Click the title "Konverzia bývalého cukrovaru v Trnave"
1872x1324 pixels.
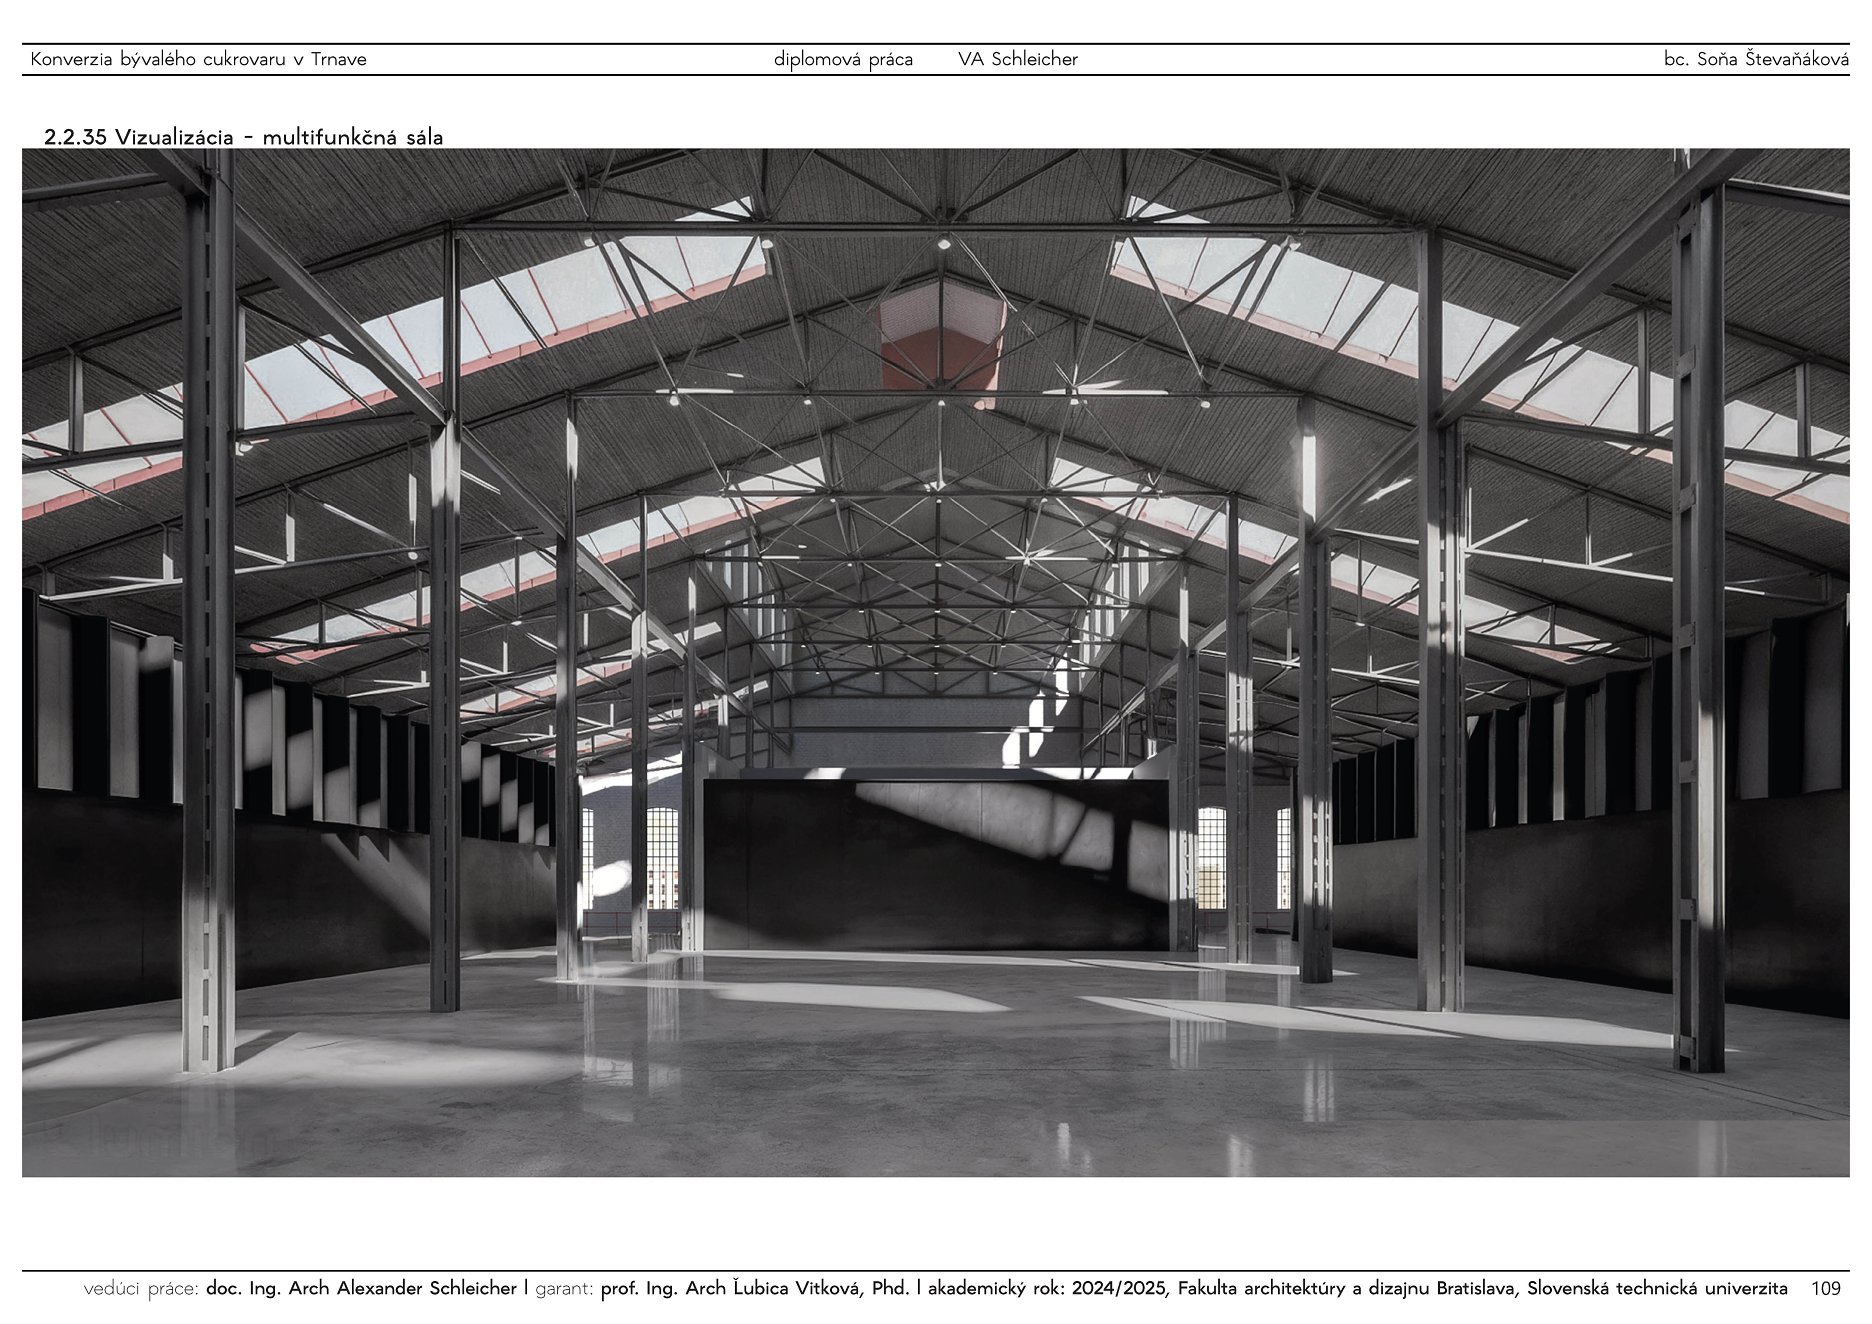[x=198, y=59]
